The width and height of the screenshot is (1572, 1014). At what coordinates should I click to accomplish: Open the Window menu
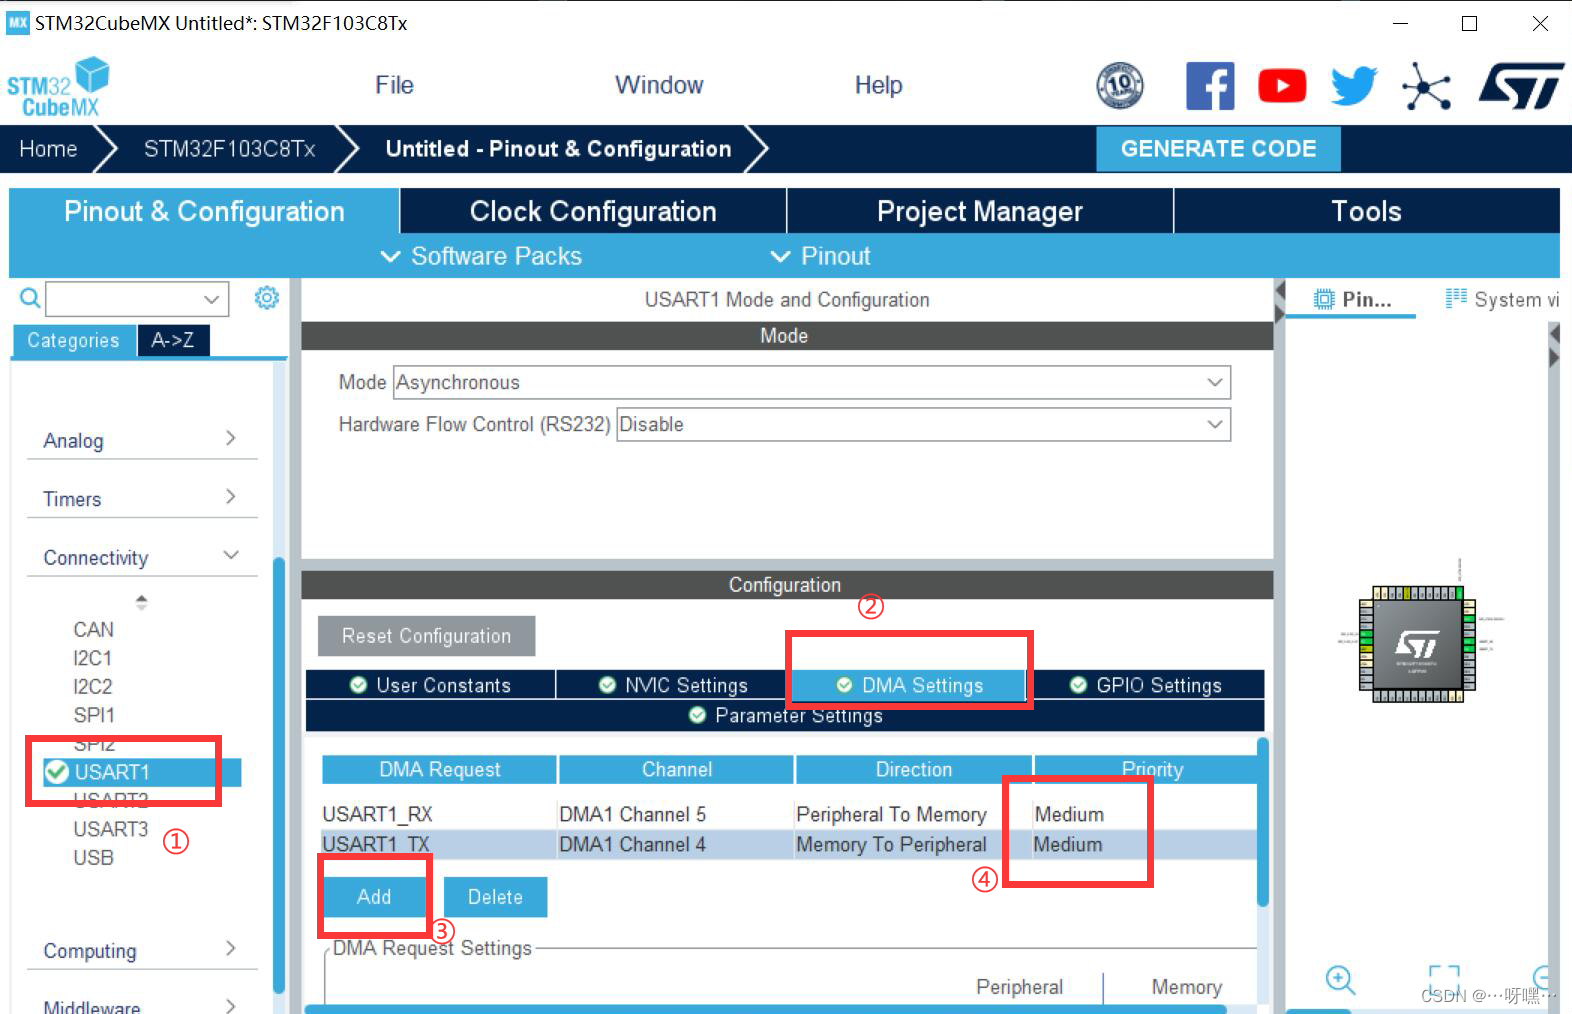[659, 85]
